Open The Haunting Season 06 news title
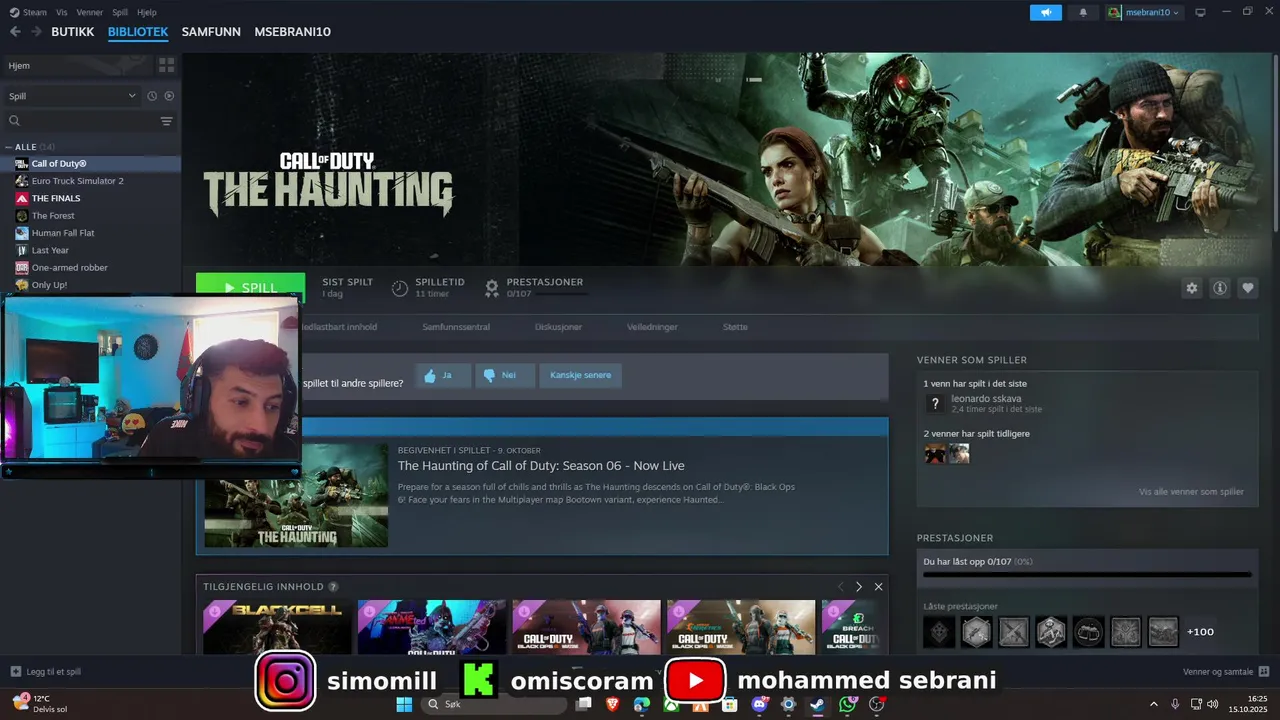This screenshot has height=720, width=1280. (x=541, y=466)
